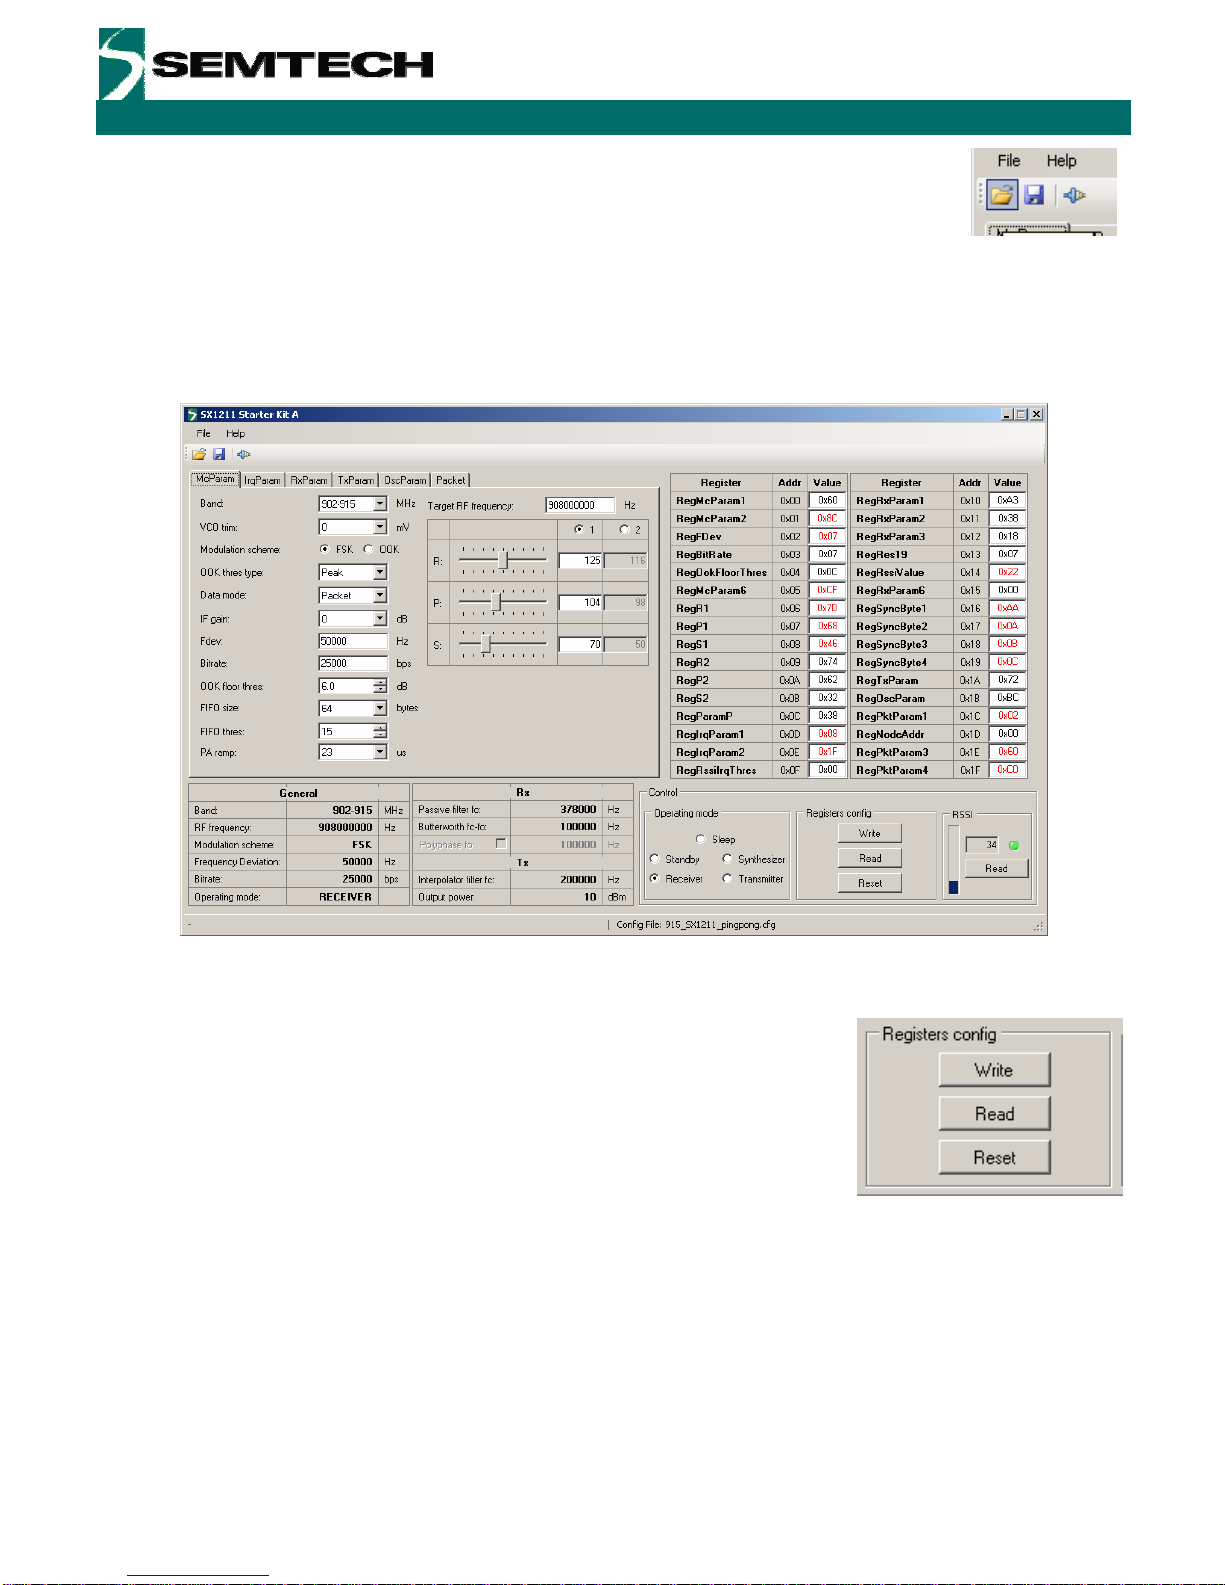
Task: Click the R value field showing 125
Action: tap(580, 561)
